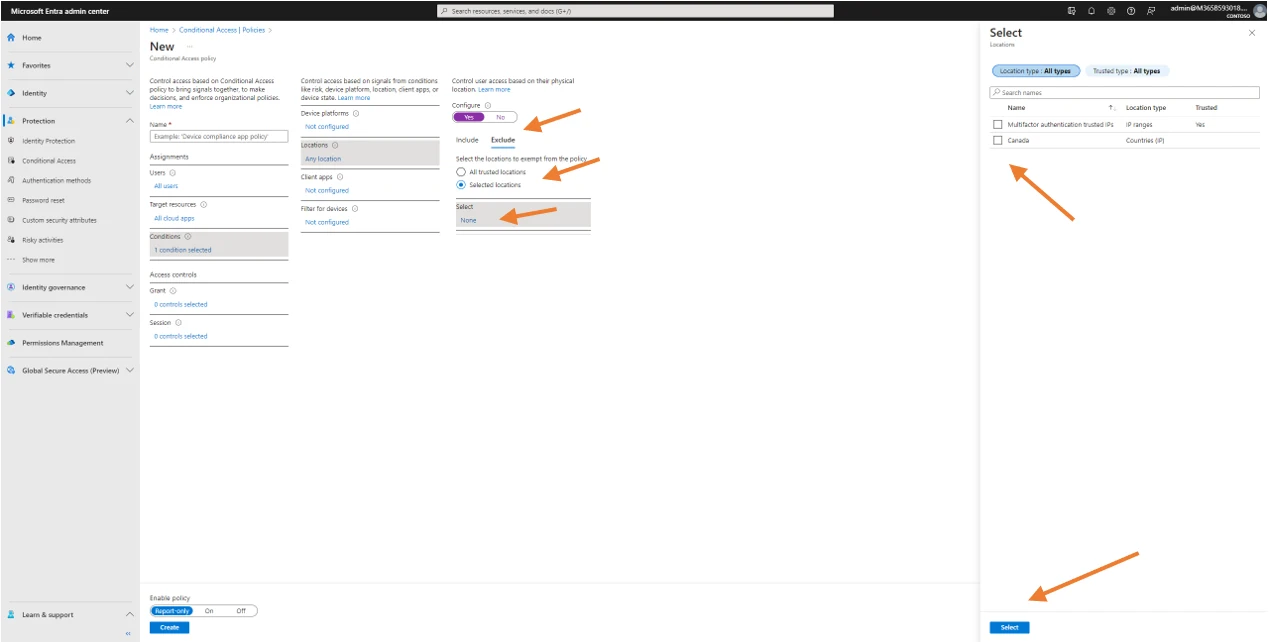This screenshot has width=1269, height=642.
Task: Switch to the Exclude tab
Action: (x=502, y=140)
